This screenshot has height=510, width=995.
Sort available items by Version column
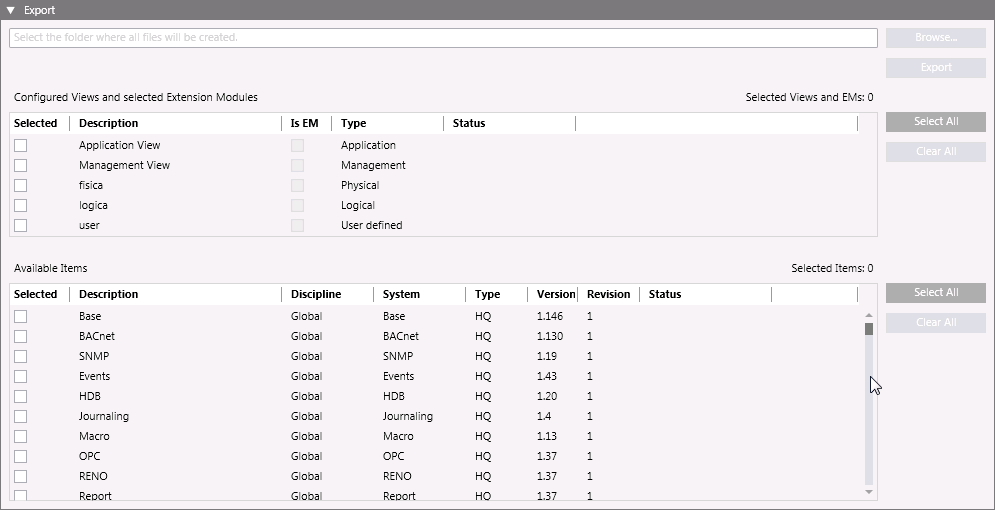pyautogui.click(x=555, y=295)
